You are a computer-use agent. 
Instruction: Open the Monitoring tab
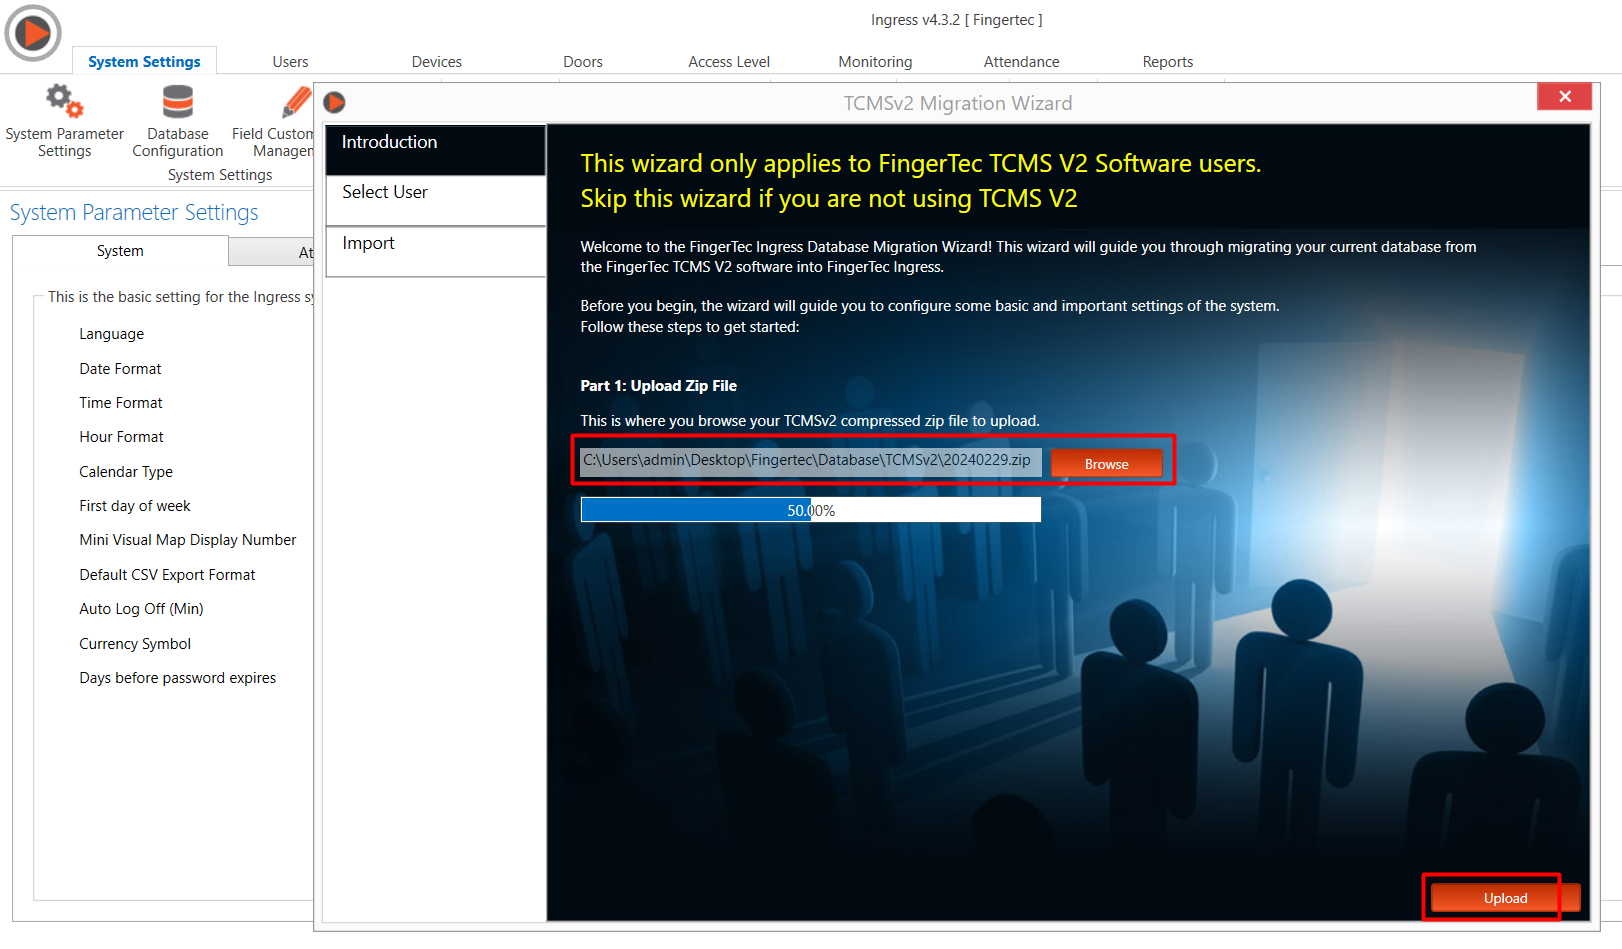(x=875, y=62)
